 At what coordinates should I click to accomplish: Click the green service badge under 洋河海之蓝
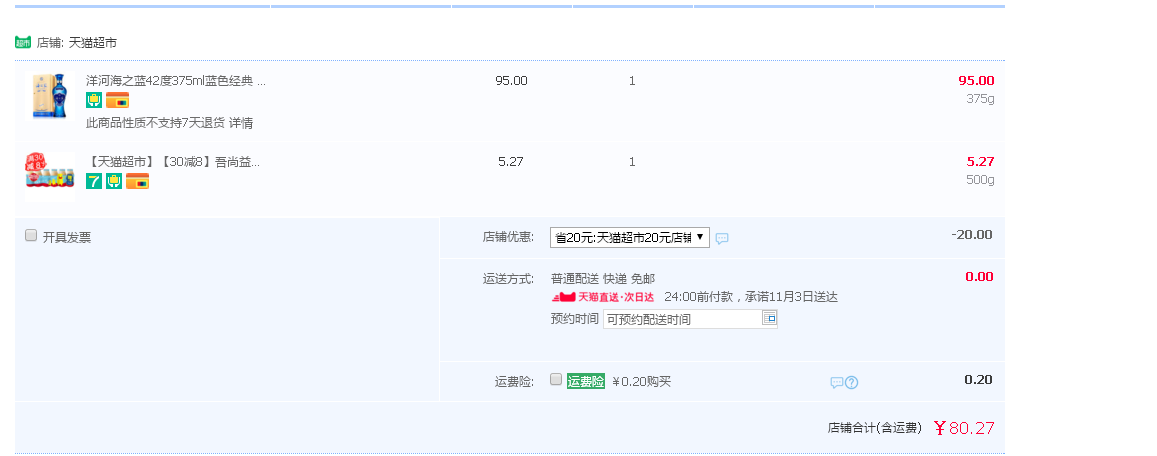(94, 100)
